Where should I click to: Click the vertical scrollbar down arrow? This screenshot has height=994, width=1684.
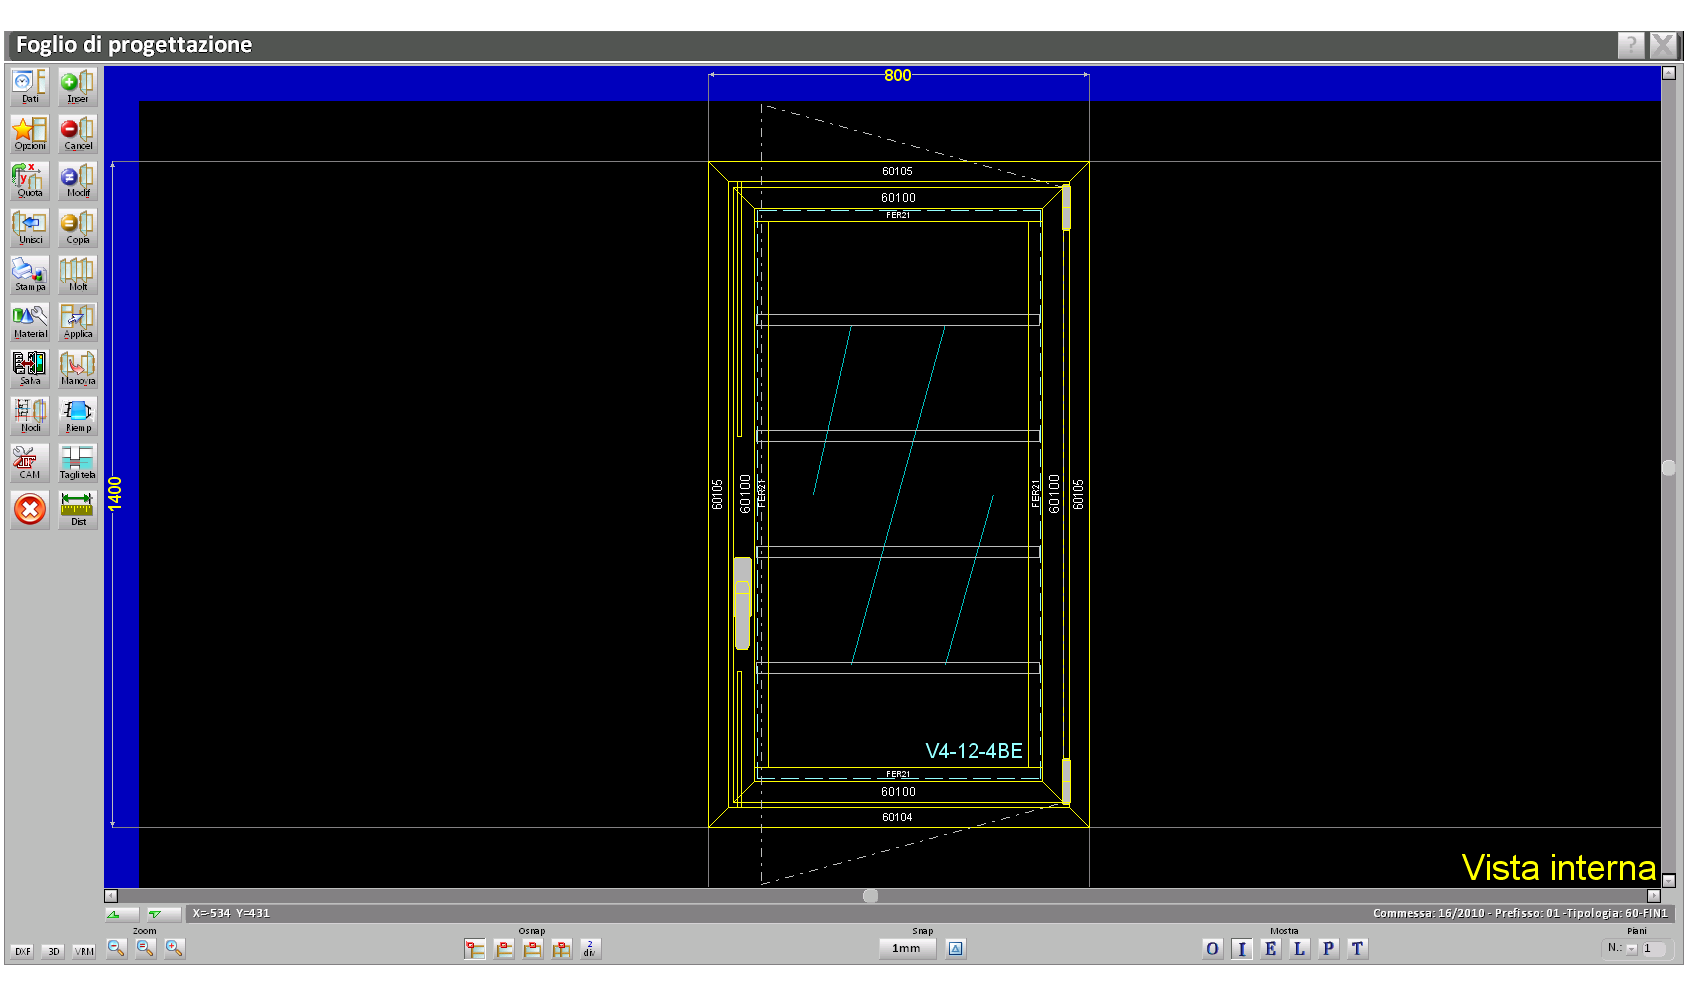pos(1668,880)
